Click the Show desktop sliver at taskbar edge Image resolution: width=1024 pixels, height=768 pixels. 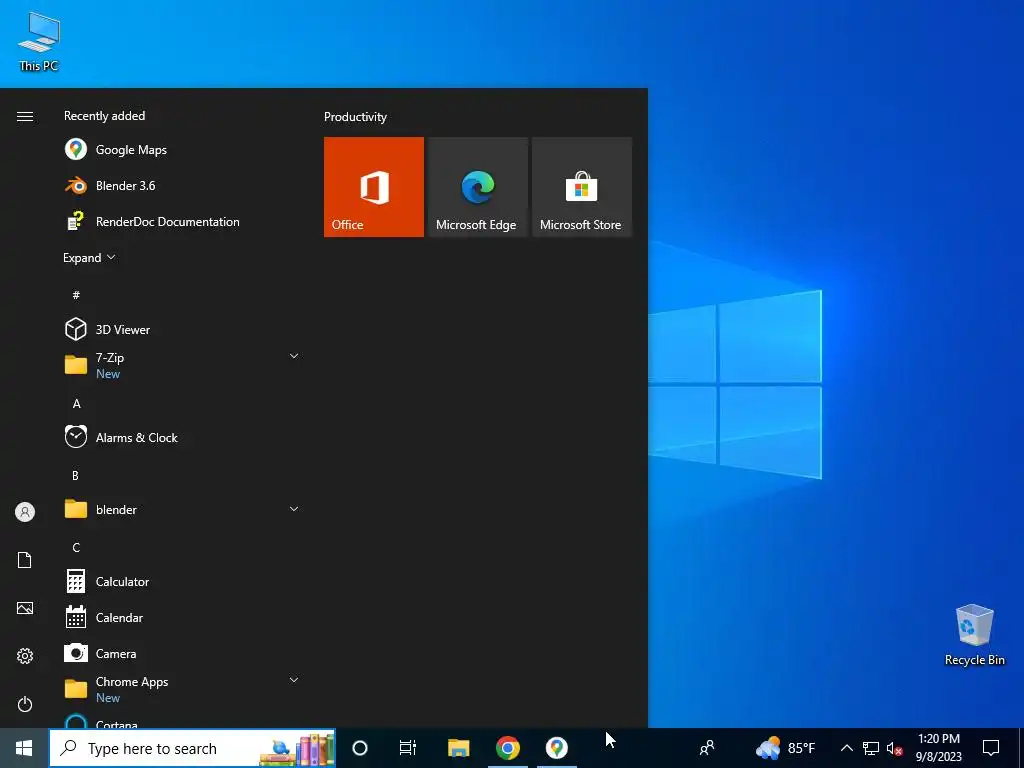point(1021,748)
